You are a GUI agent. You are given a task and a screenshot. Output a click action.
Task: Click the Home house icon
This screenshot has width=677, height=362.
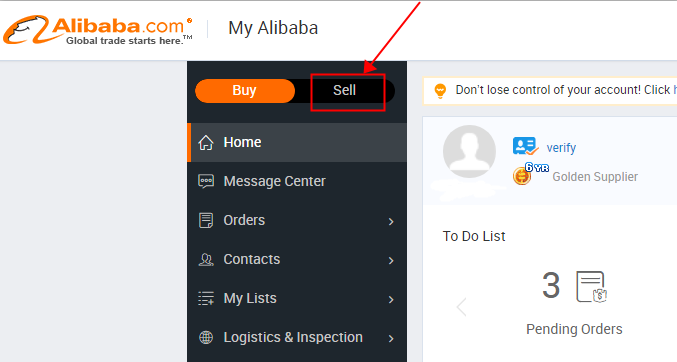click(206, 142)
